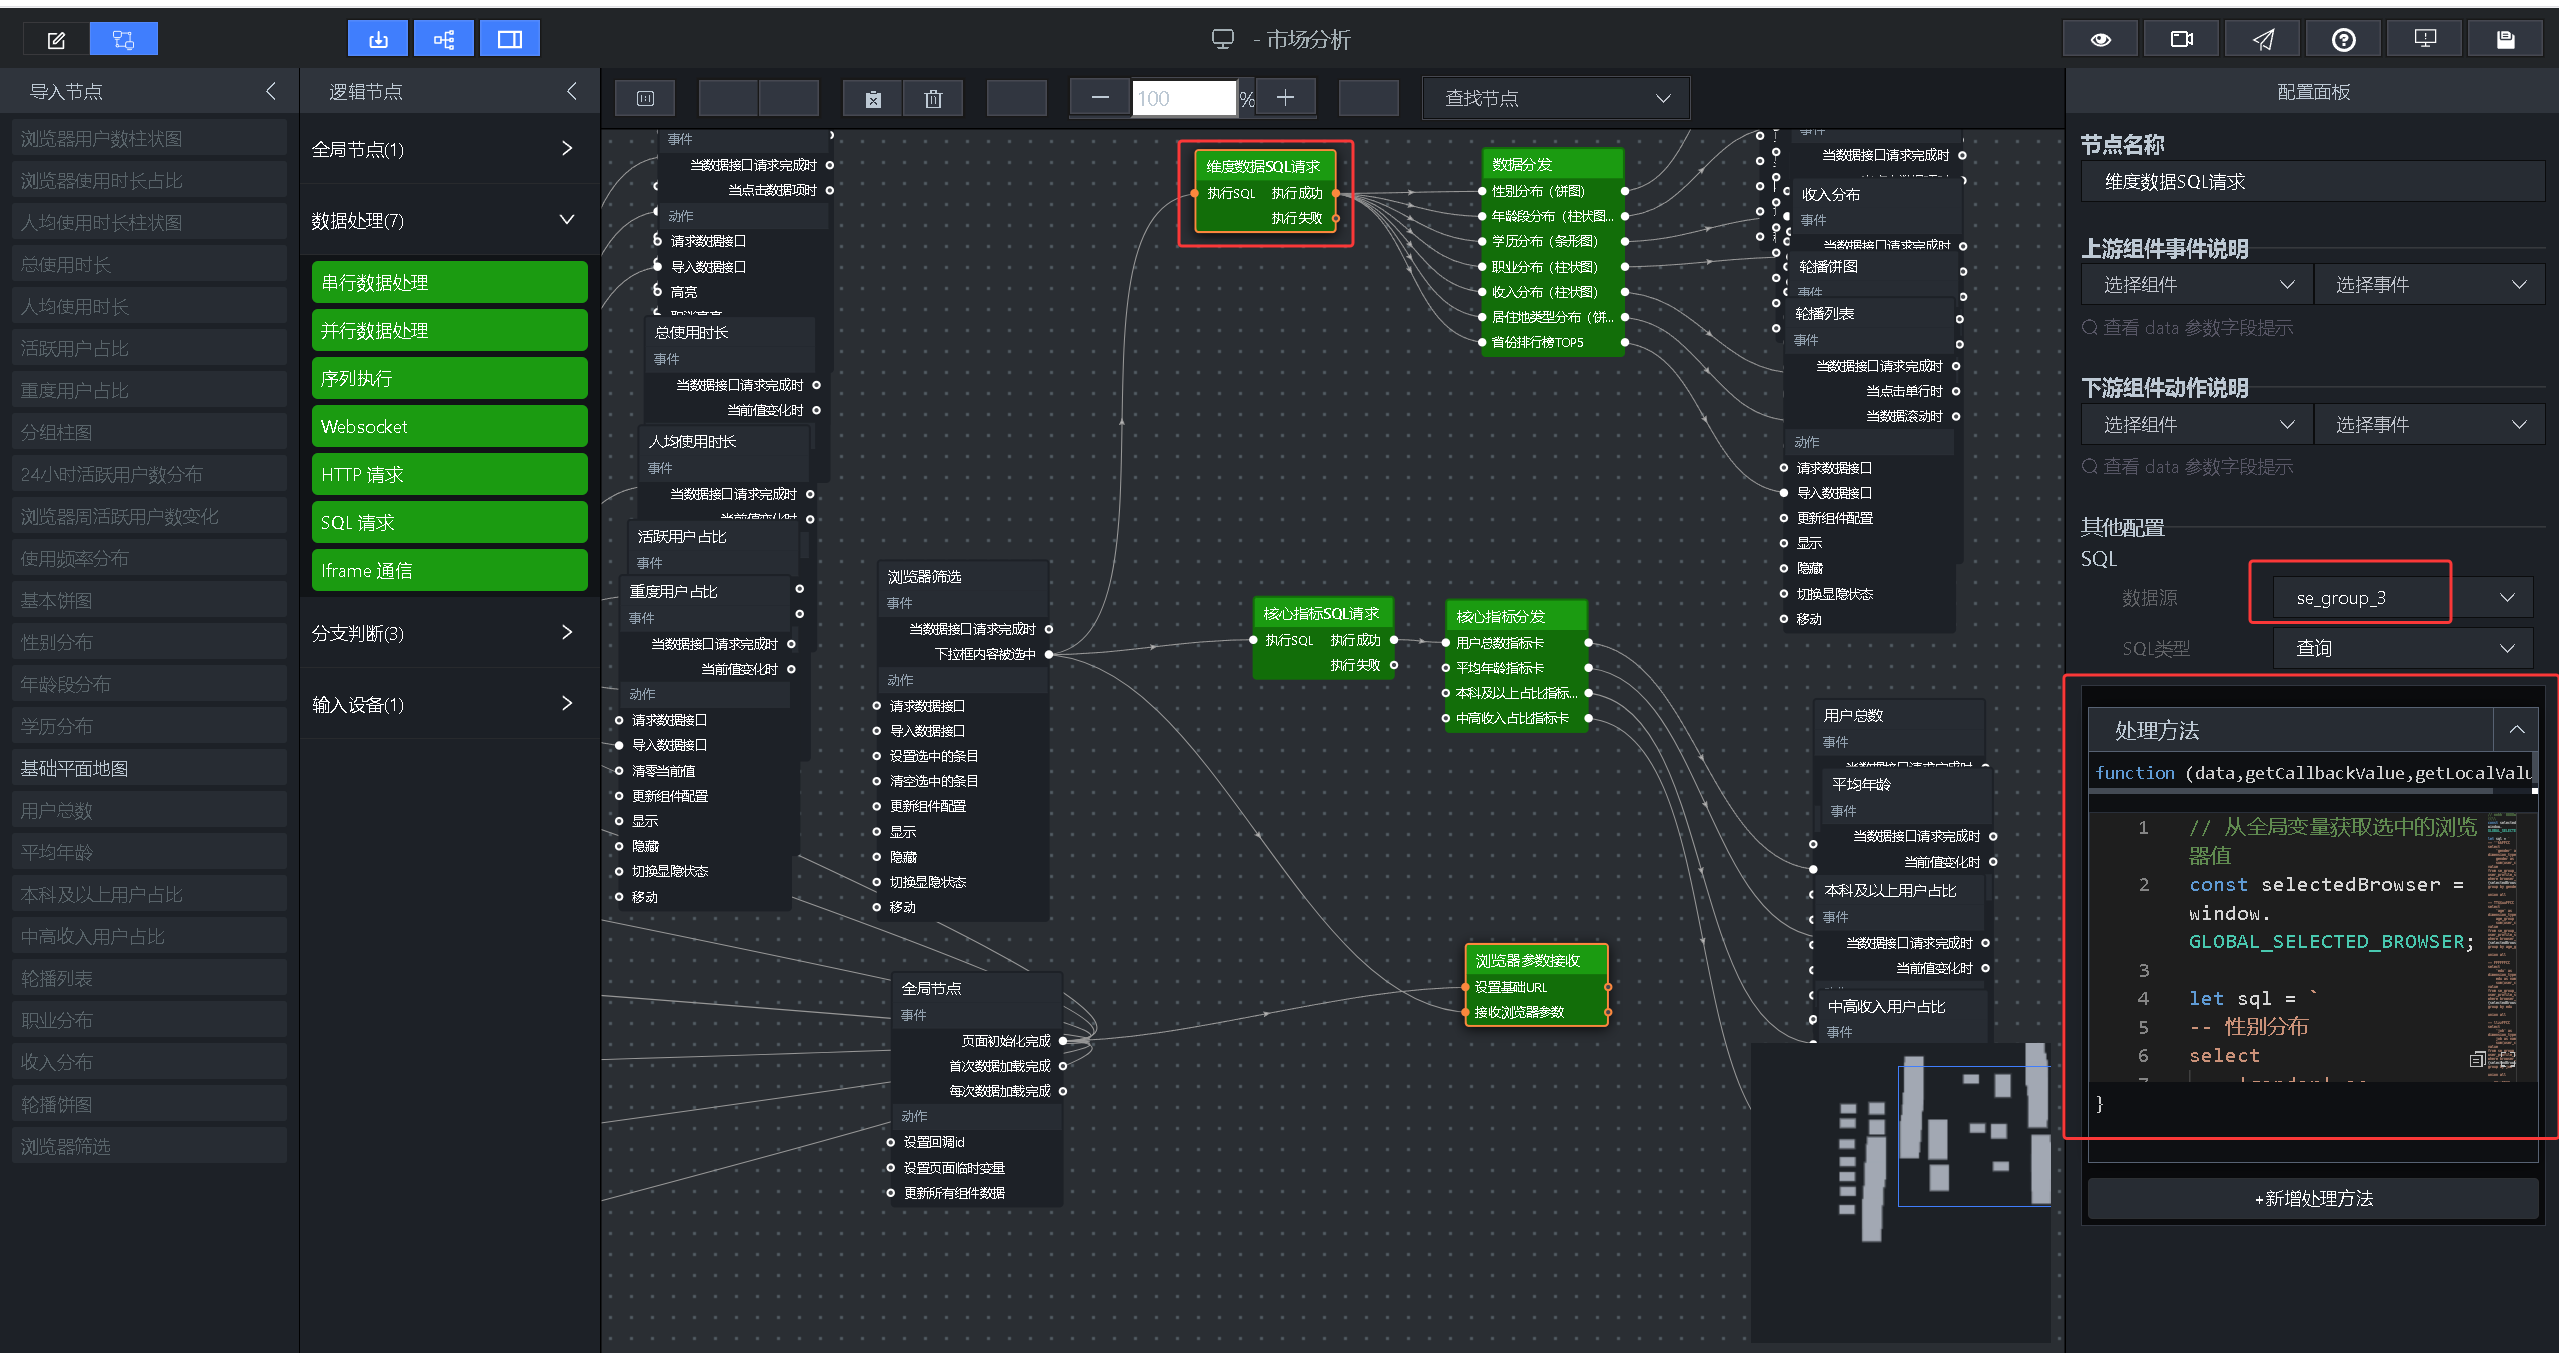This screenshot has width=2559, height=1353.
Task: Publish using the paper plane icon
Action: (x=2263, y=40)
